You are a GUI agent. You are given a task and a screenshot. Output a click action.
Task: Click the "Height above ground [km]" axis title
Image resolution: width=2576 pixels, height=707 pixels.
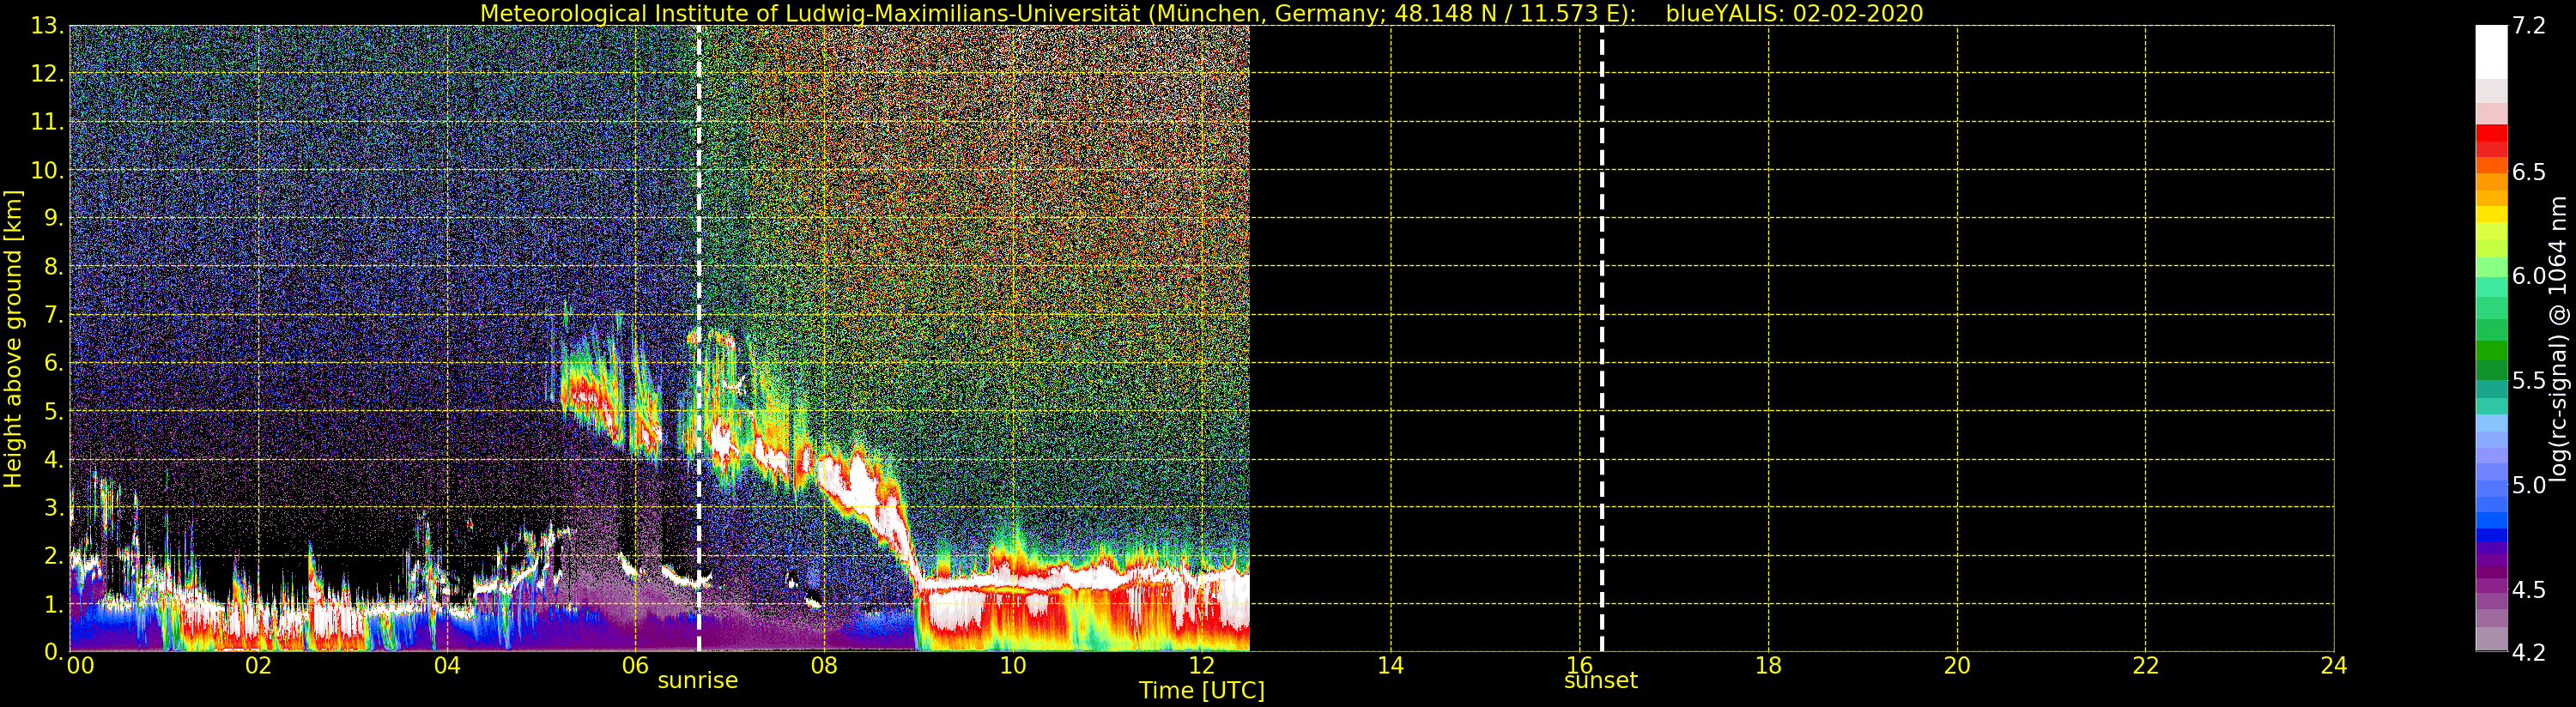pyautogui.click(x=13, y=338)
